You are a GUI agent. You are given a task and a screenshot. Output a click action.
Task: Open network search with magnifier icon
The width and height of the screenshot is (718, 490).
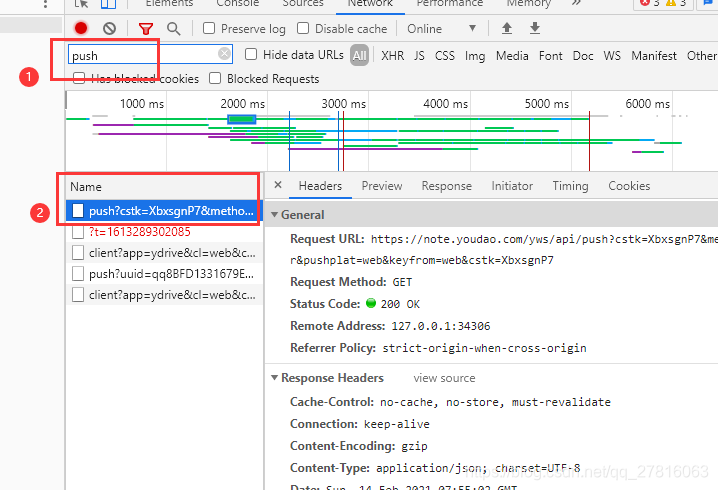tap(174, 28)
